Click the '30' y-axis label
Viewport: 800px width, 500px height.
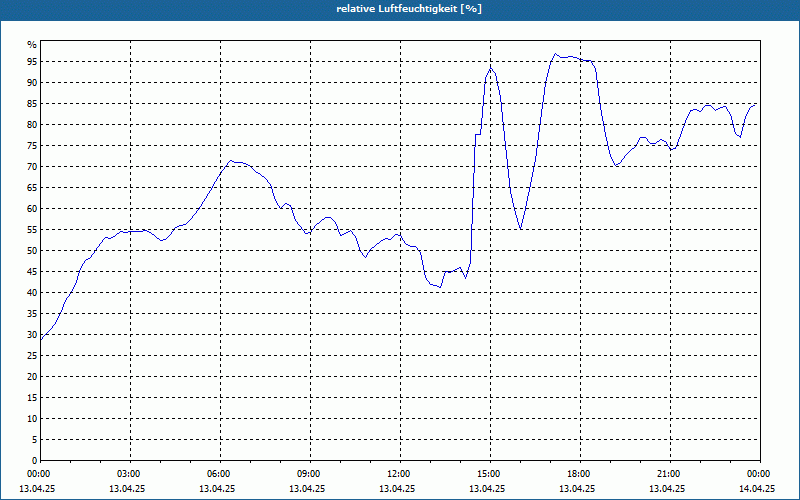(x=32, y=335)
